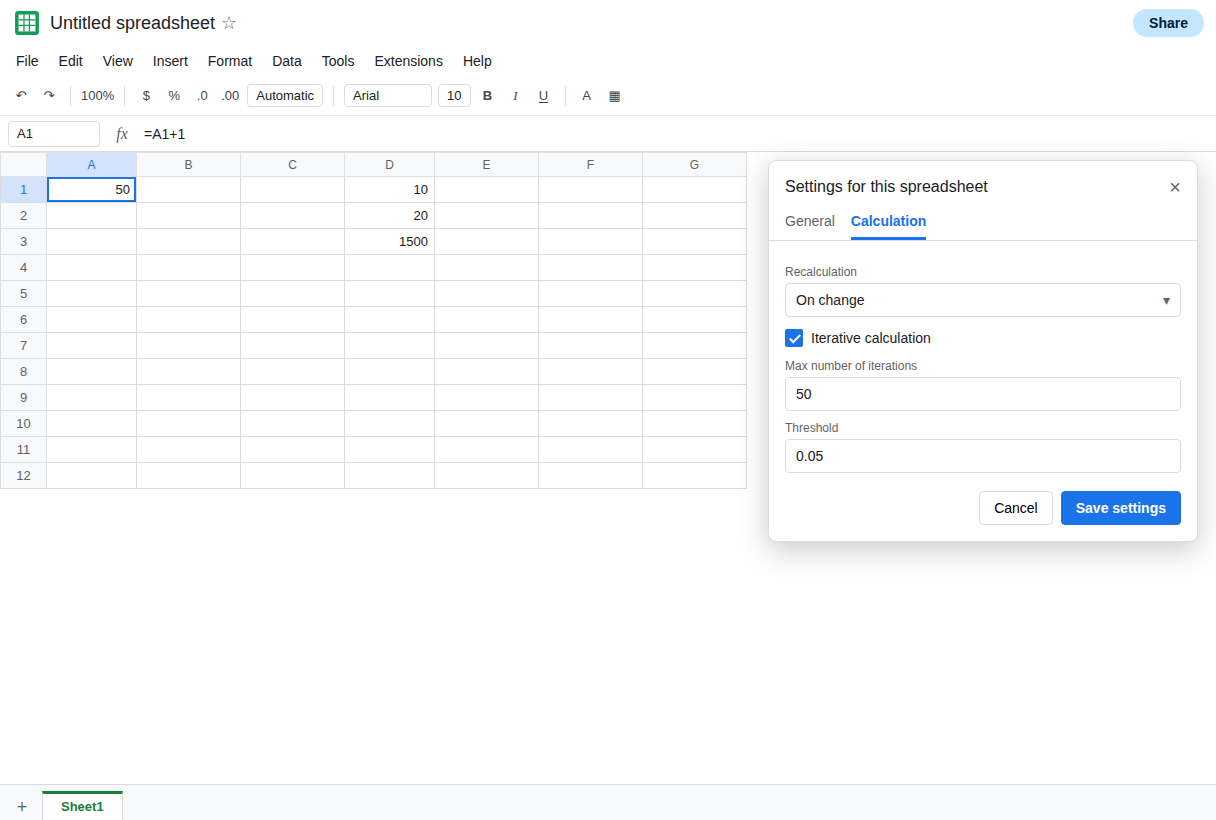Click the Google Sheets logo icon
Screen dimensions: 1216x820
point(27,23)
